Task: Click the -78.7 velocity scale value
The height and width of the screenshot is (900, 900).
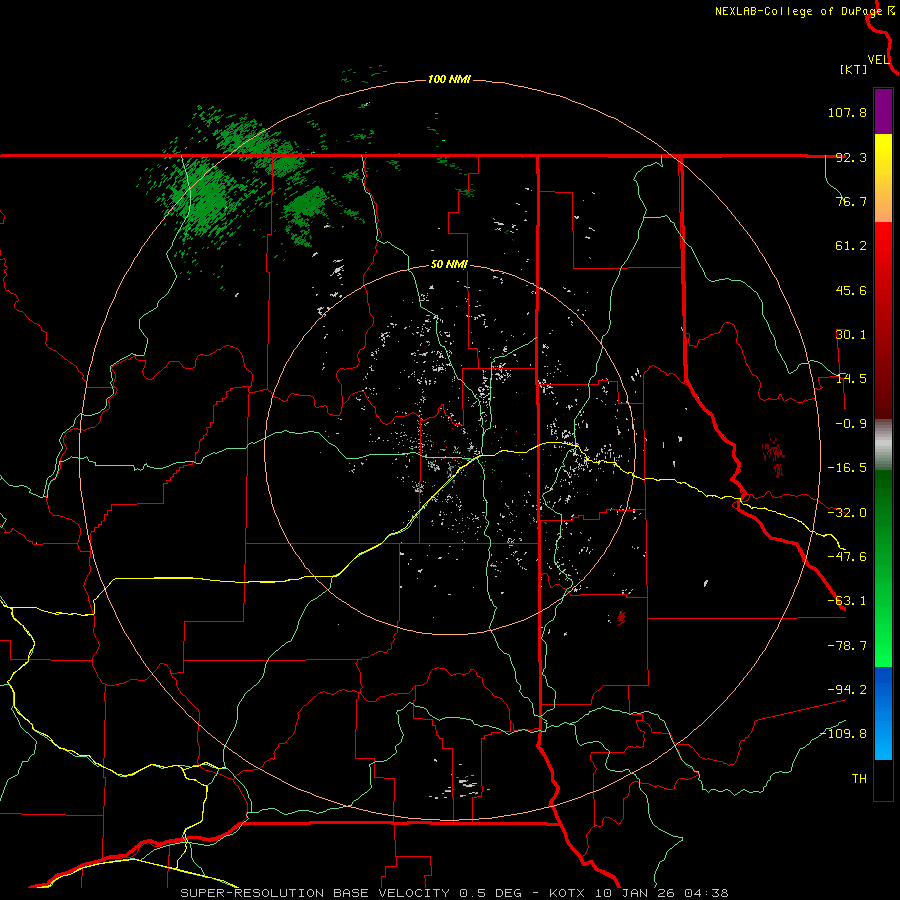Action: [x=847, y=646]
